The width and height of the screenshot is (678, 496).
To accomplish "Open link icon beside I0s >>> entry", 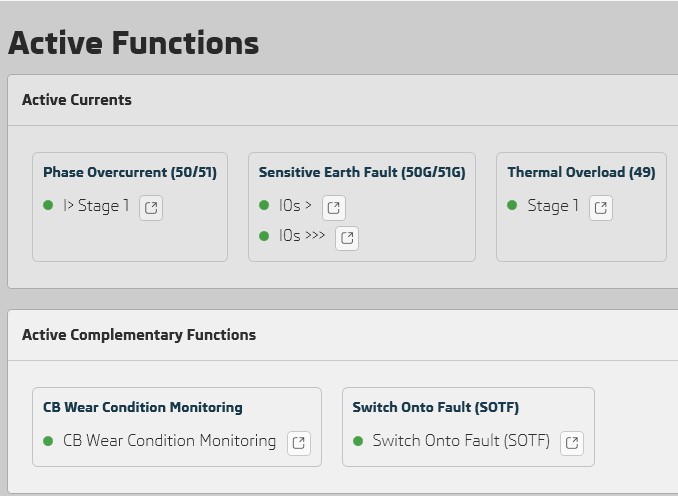I will point(347,238).
